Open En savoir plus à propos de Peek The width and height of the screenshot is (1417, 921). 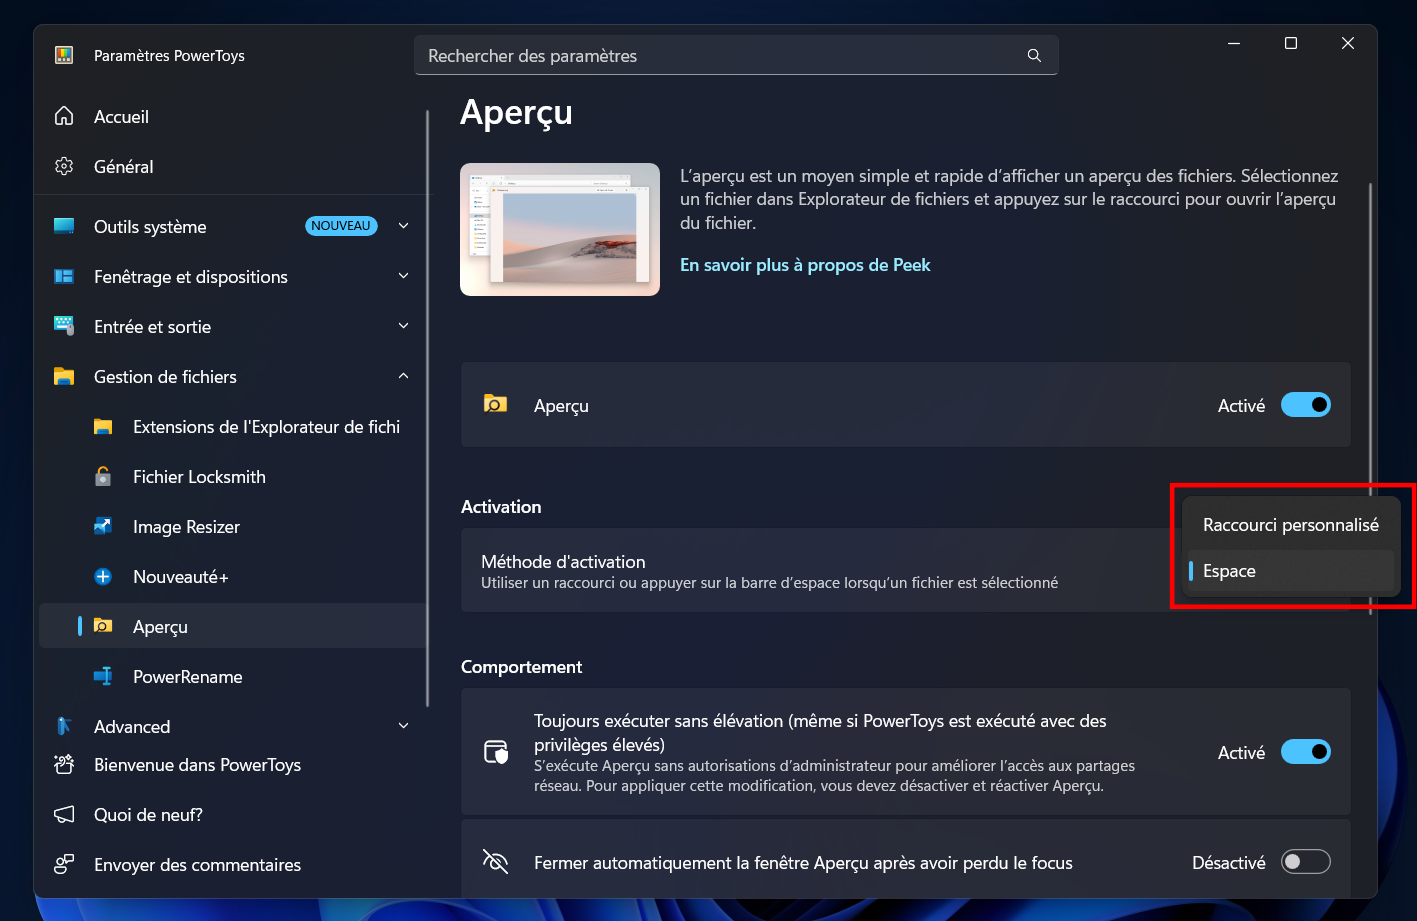point(805,265)
